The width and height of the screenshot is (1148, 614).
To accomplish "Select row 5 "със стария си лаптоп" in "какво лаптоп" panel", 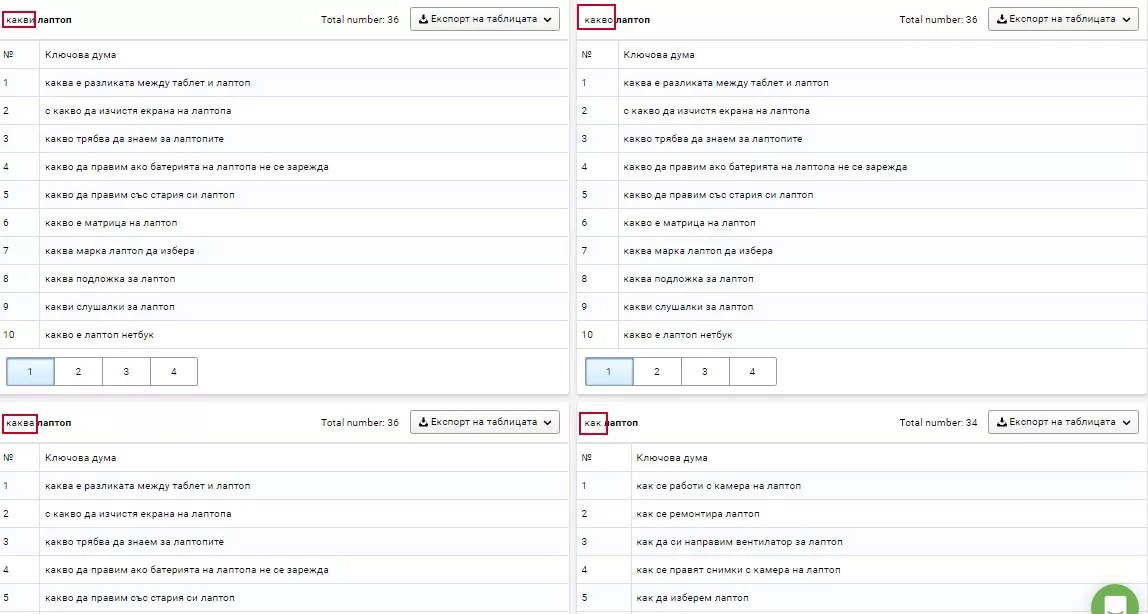I will point(862,195).
